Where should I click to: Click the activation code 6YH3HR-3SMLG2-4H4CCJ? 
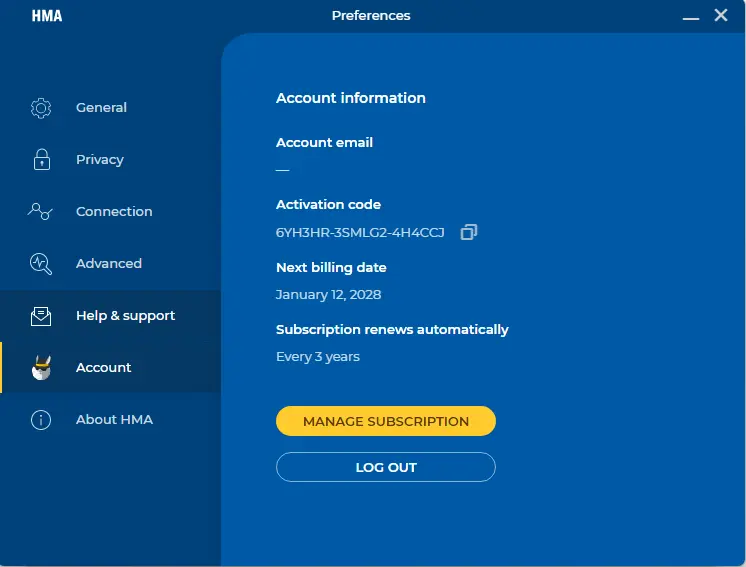coord(360,233)
